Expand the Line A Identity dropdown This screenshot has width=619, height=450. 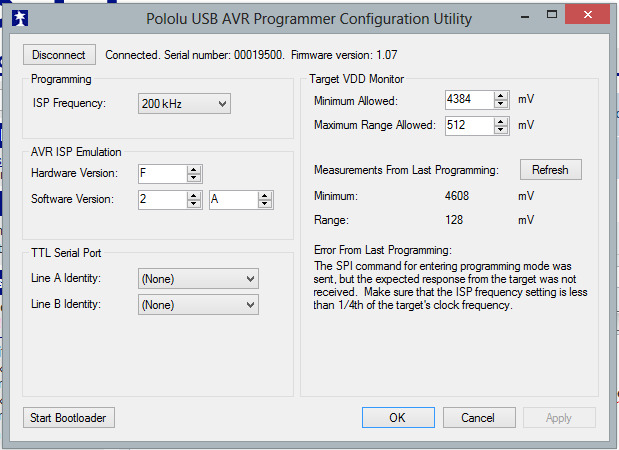pyautogui.click(x=197, y=278)
